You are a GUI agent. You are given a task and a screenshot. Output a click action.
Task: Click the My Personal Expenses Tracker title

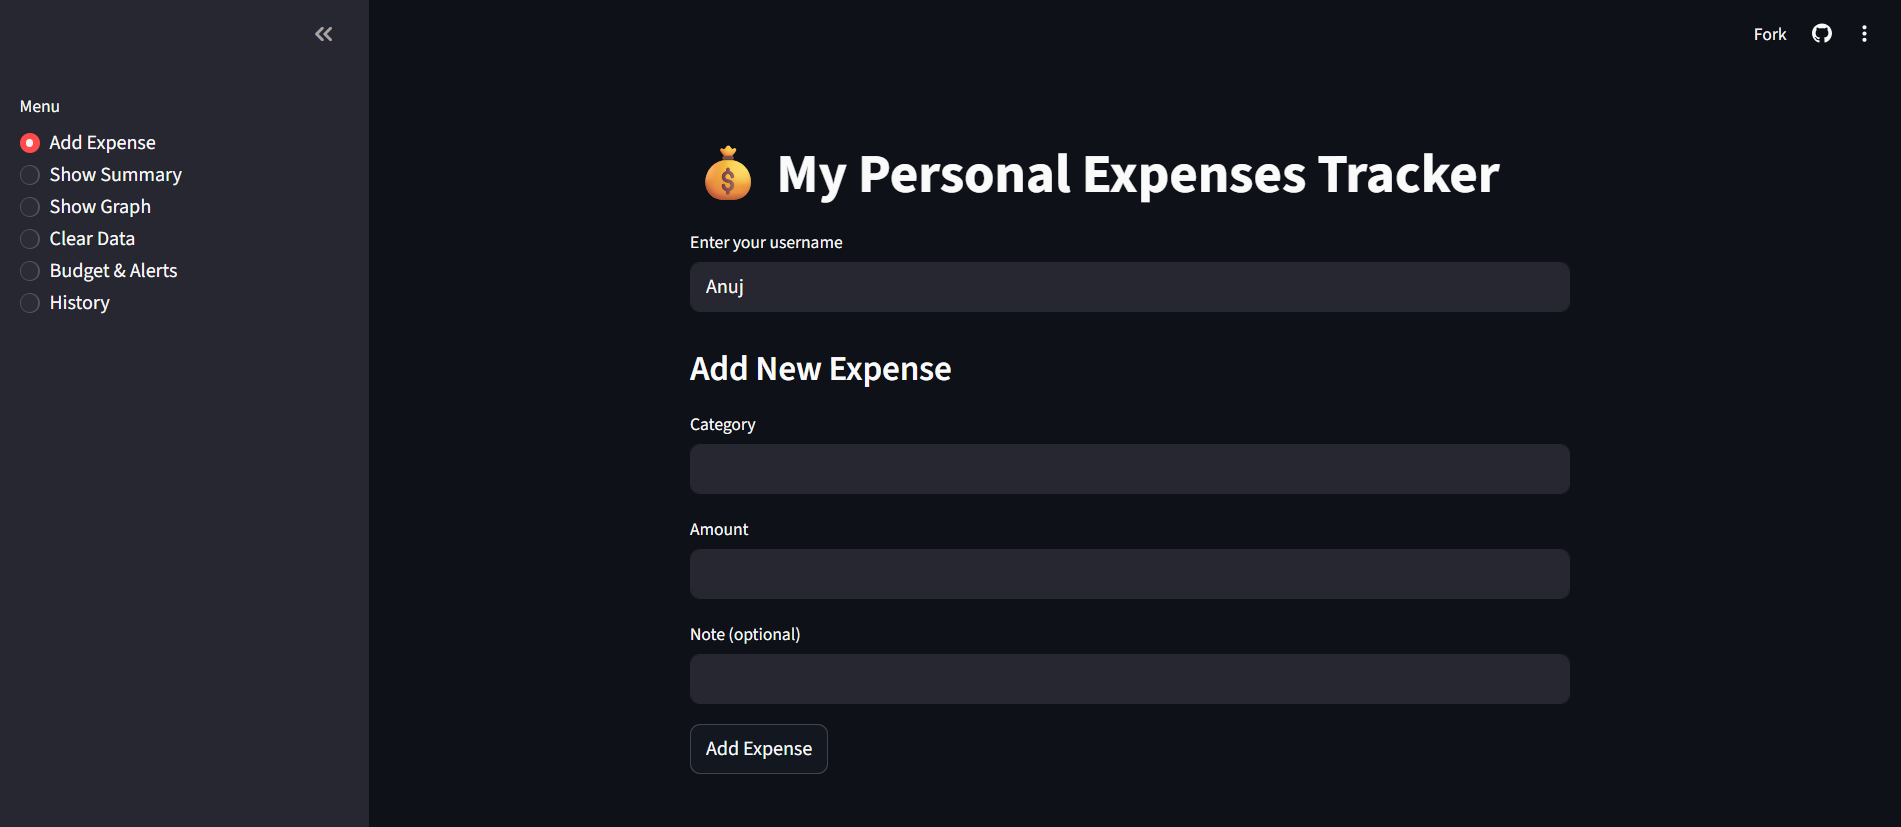[x=1138, y=174]
